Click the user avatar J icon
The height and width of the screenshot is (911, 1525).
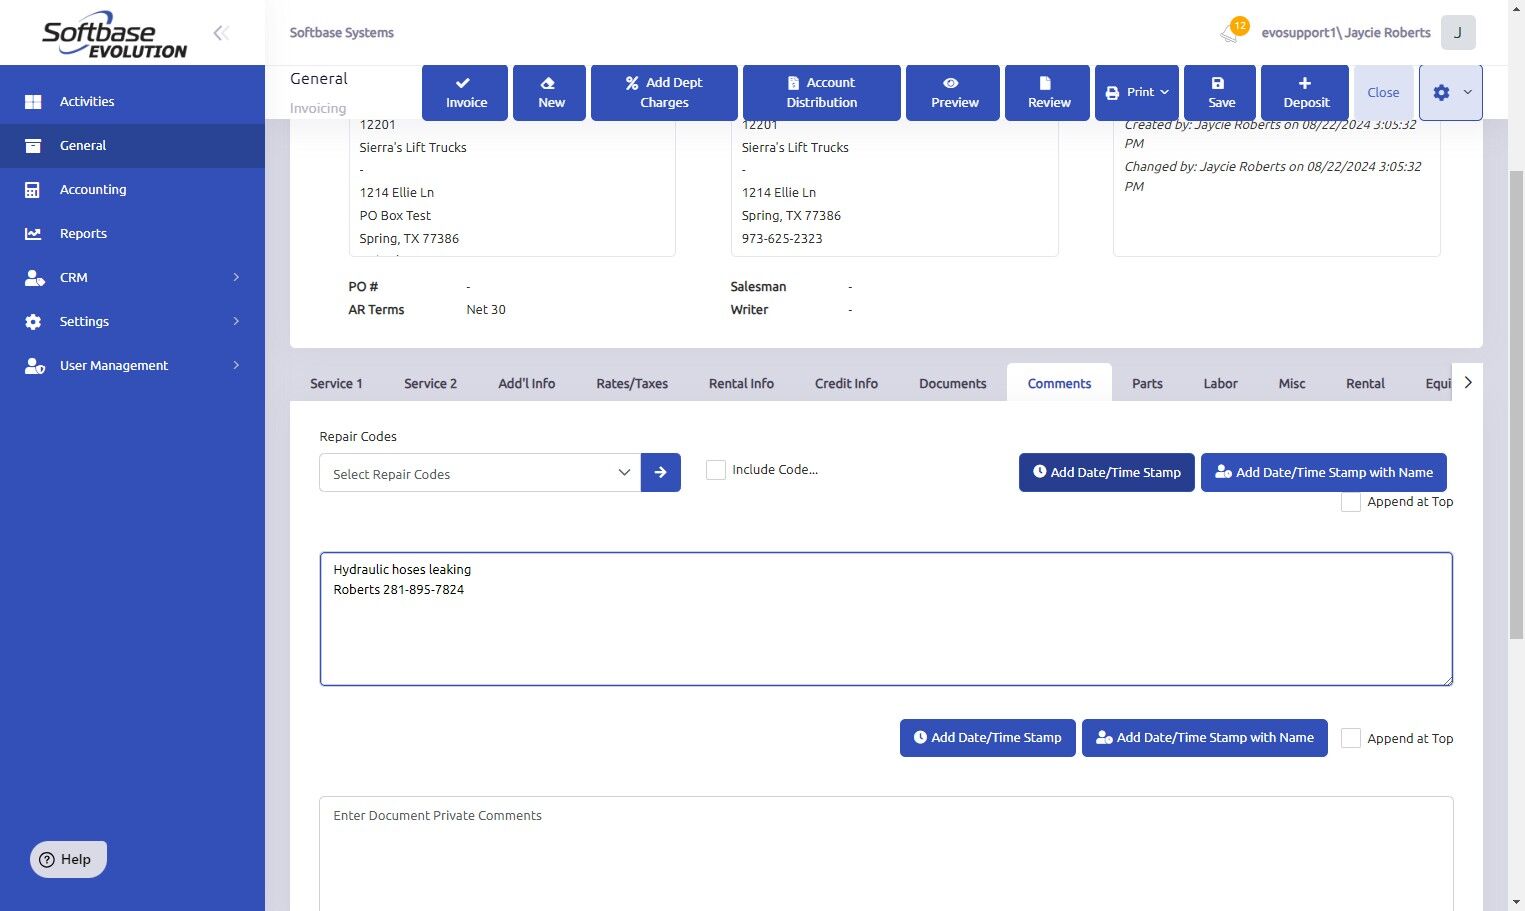(1457, 32)
